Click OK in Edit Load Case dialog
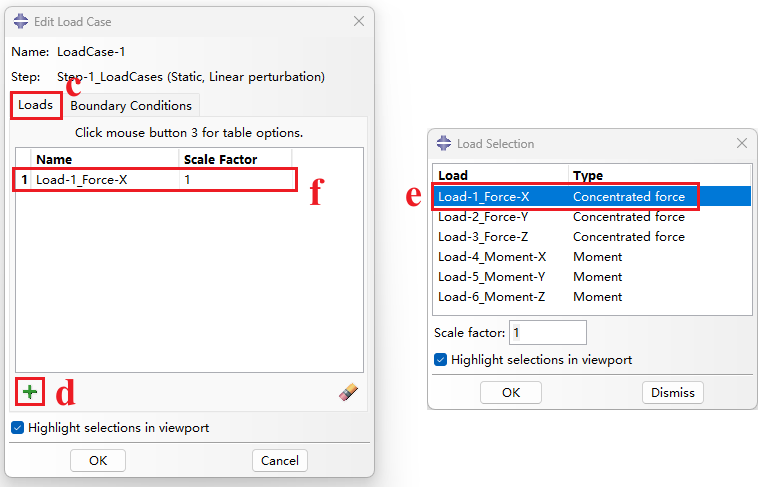 tap(98, 460)
